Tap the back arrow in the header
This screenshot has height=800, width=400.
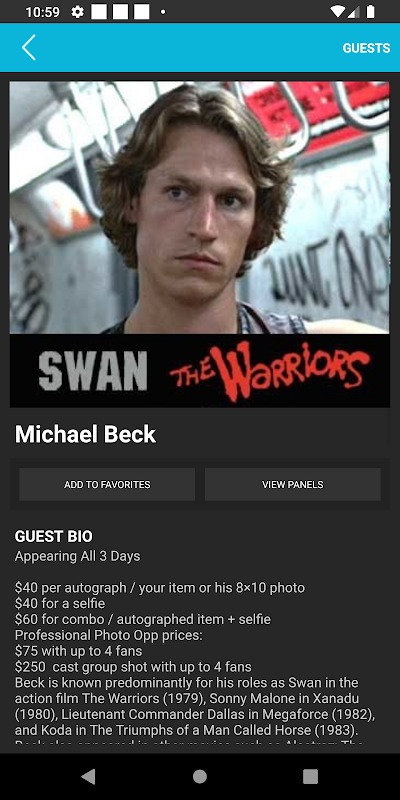29,48
